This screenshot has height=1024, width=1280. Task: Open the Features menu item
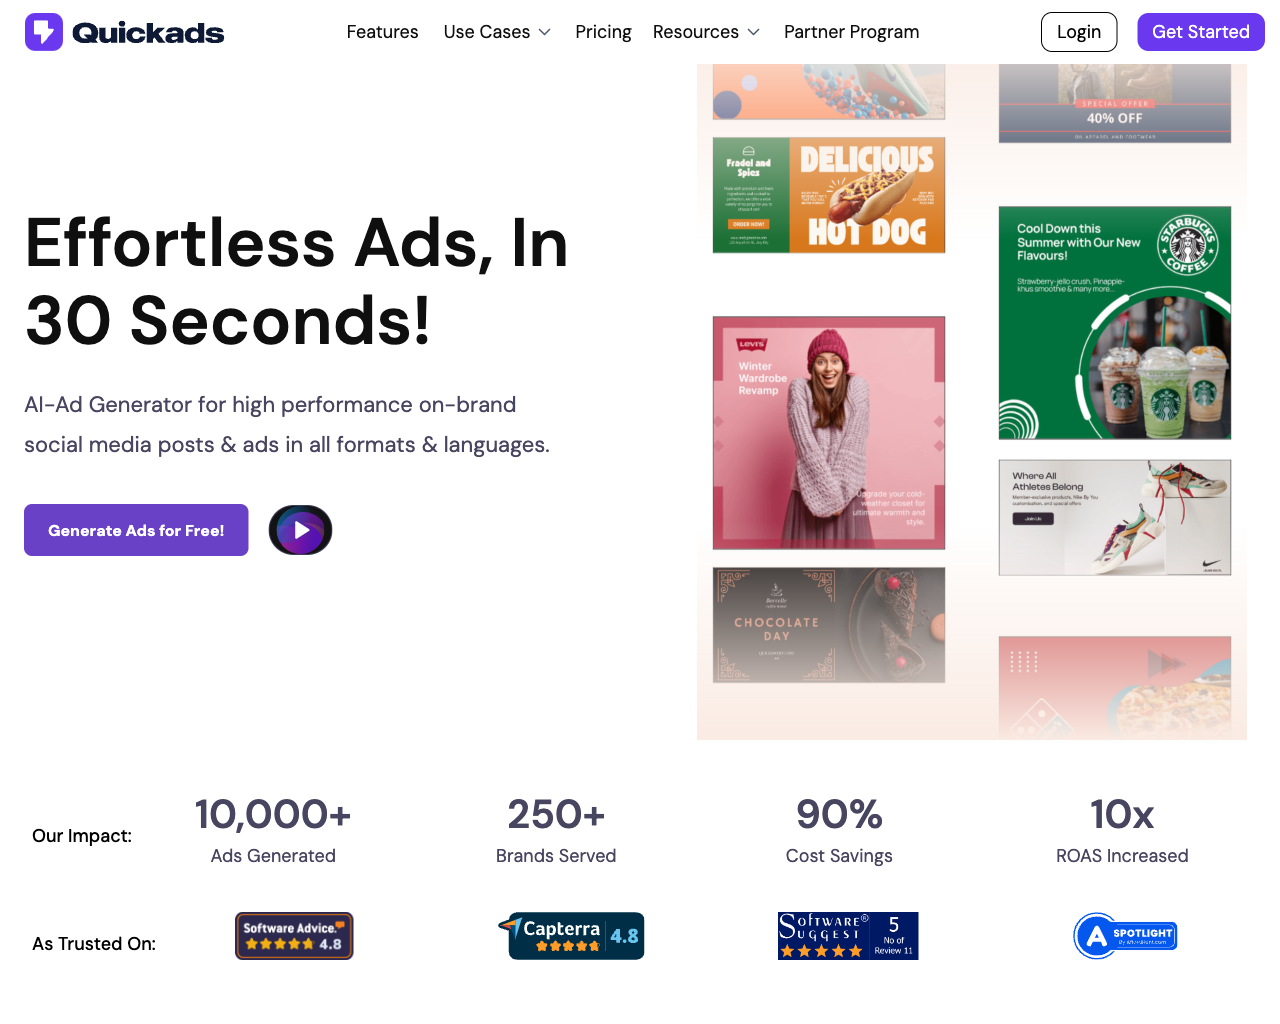(x=382, y=32)
